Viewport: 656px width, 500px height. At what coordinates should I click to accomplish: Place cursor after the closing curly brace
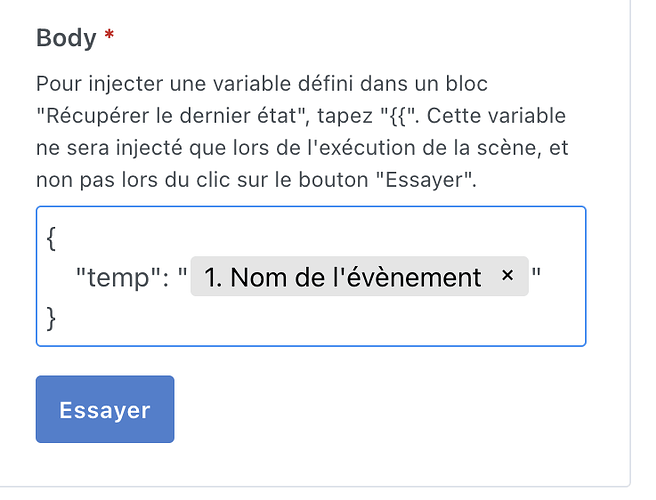click(56, 316)
